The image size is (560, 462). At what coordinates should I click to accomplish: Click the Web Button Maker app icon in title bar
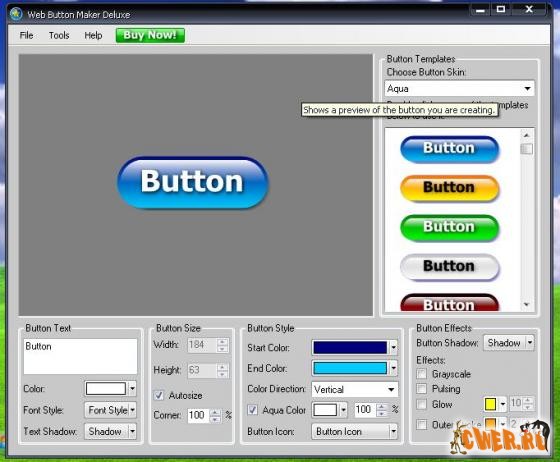(16, 14)
